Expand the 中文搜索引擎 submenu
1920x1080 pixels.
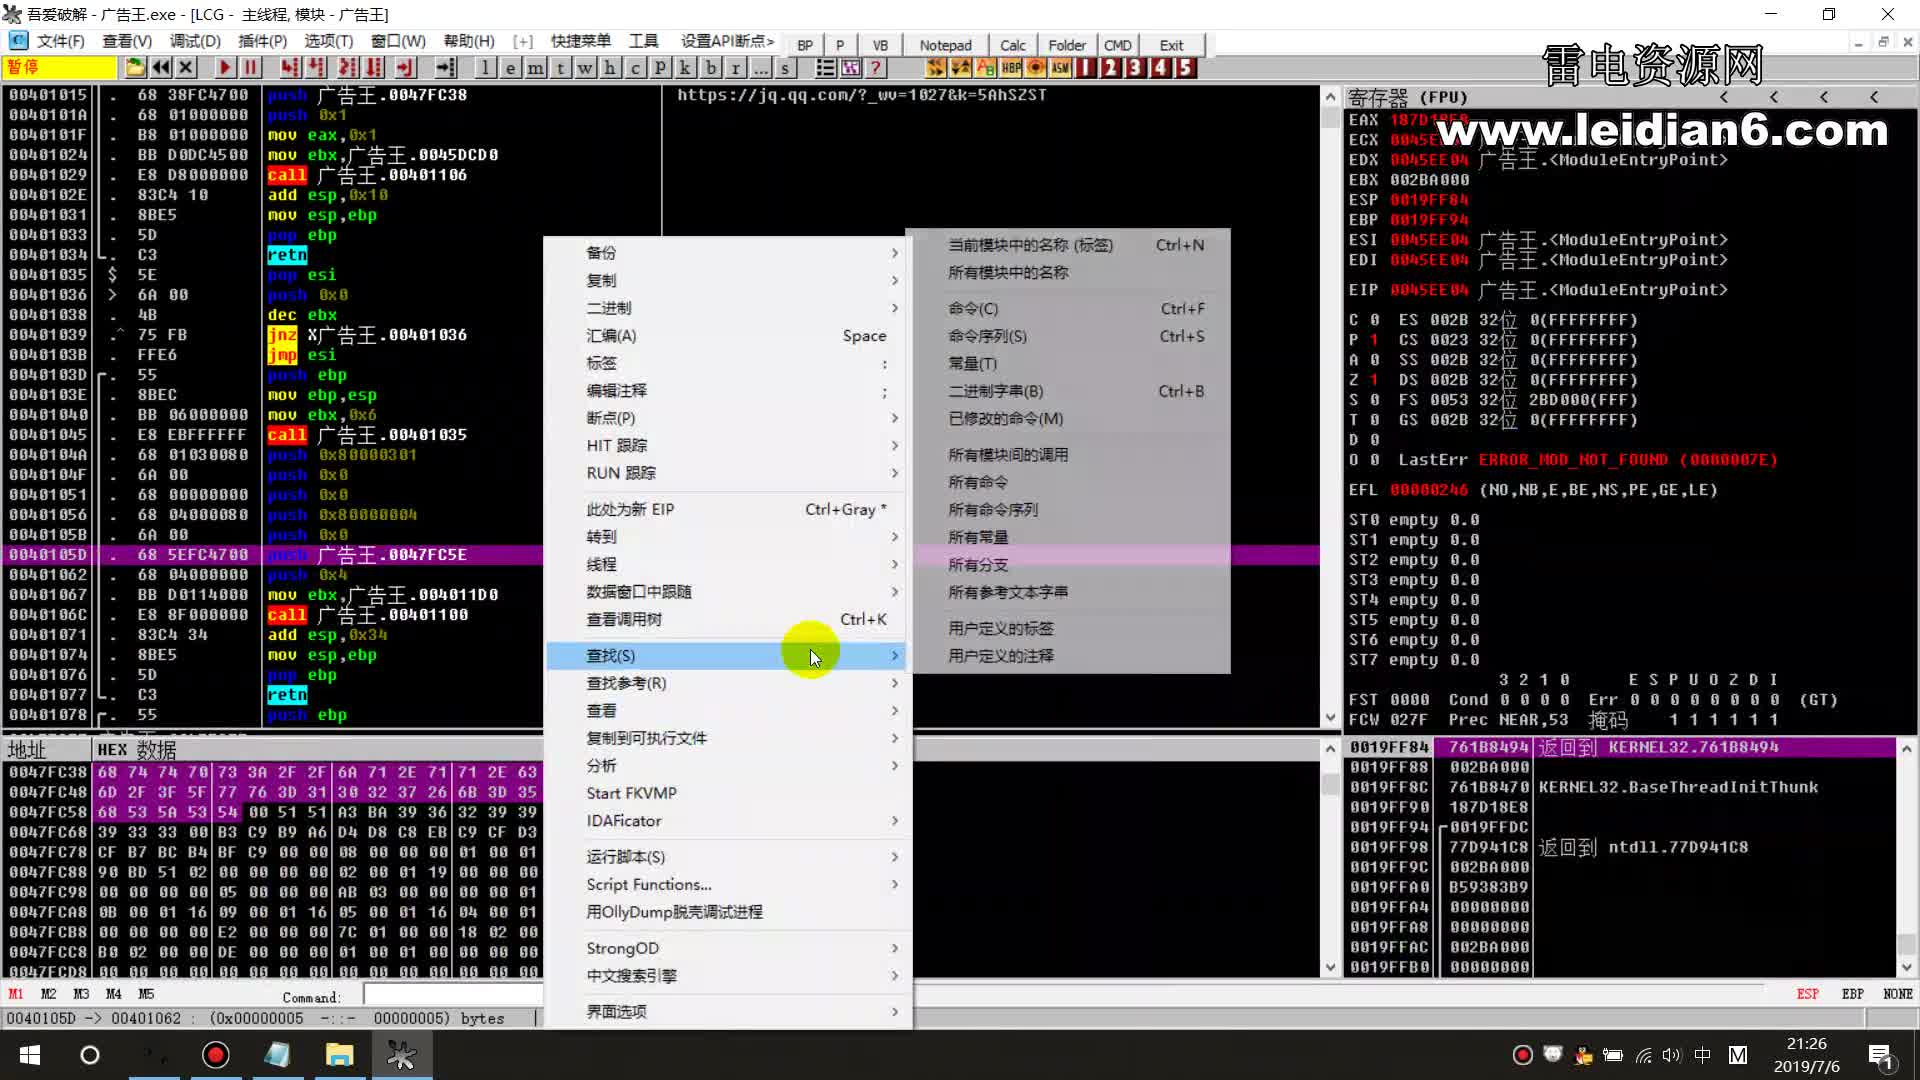point(727,976)
